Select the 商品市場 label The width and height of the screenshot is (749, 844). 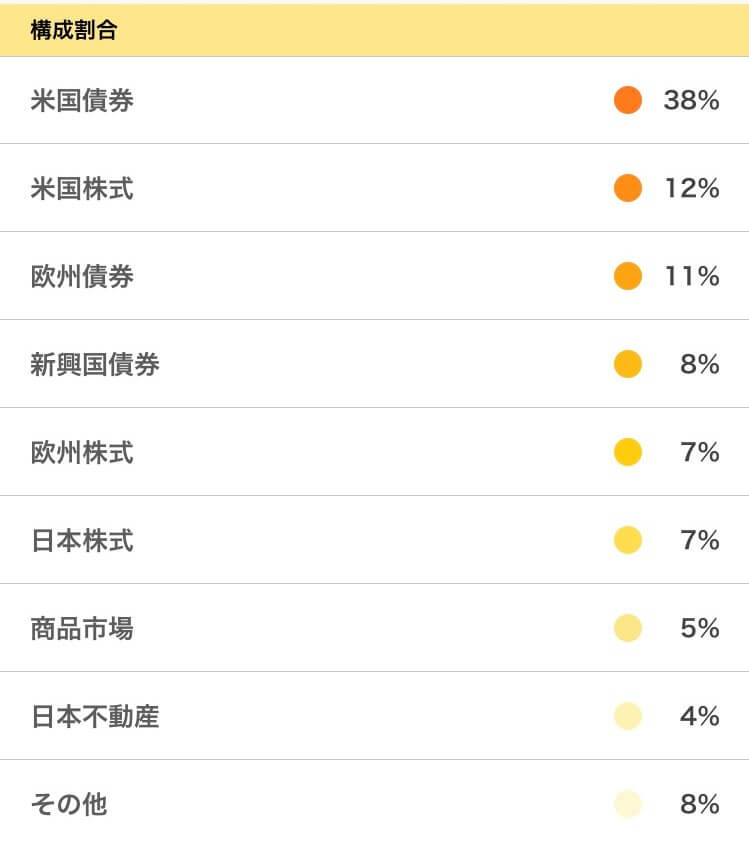[x=82, y=629]
